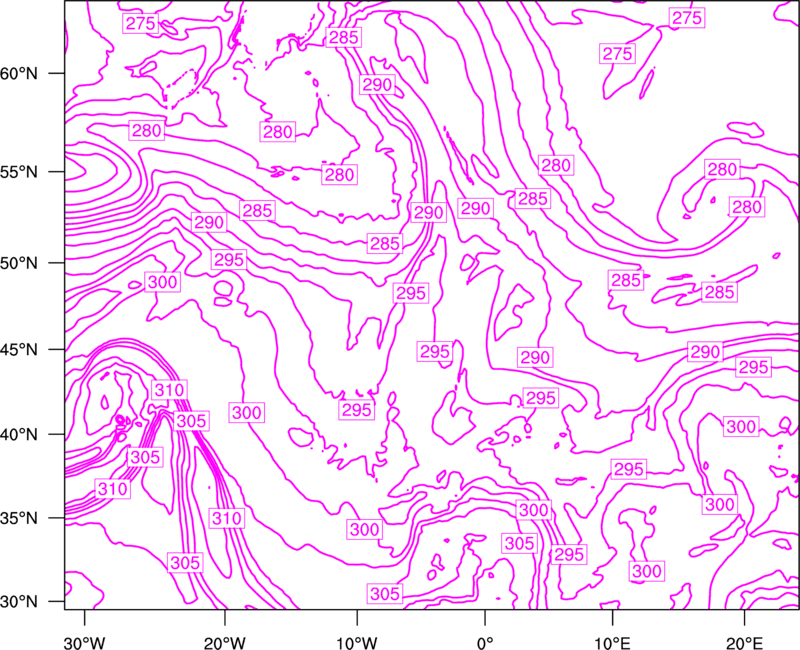Screen dimensions: 800x650
Task: Click the 30°W longitude axis label
Action: [x=85, y=643]
